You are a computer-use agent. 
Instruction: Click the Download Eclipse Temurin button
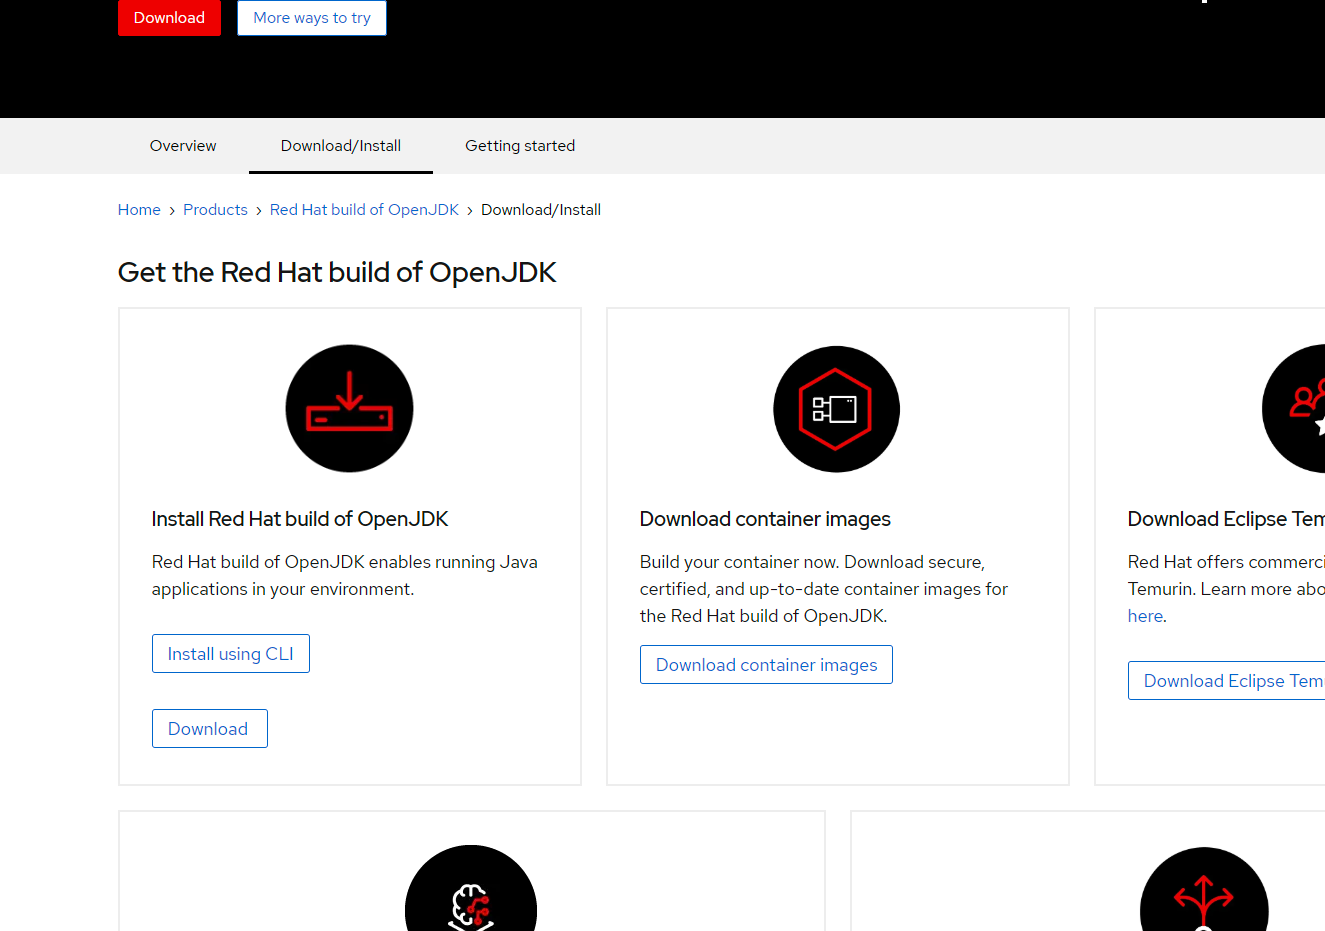point(1227,681)
